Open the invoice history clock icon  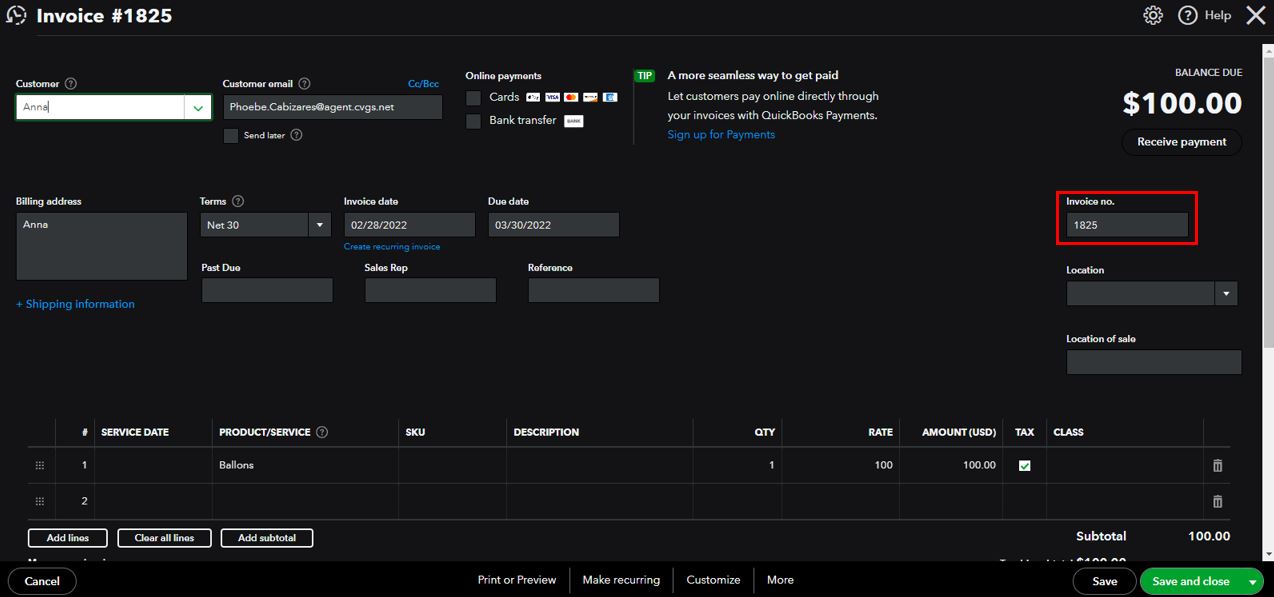click(x=16, y=16)
